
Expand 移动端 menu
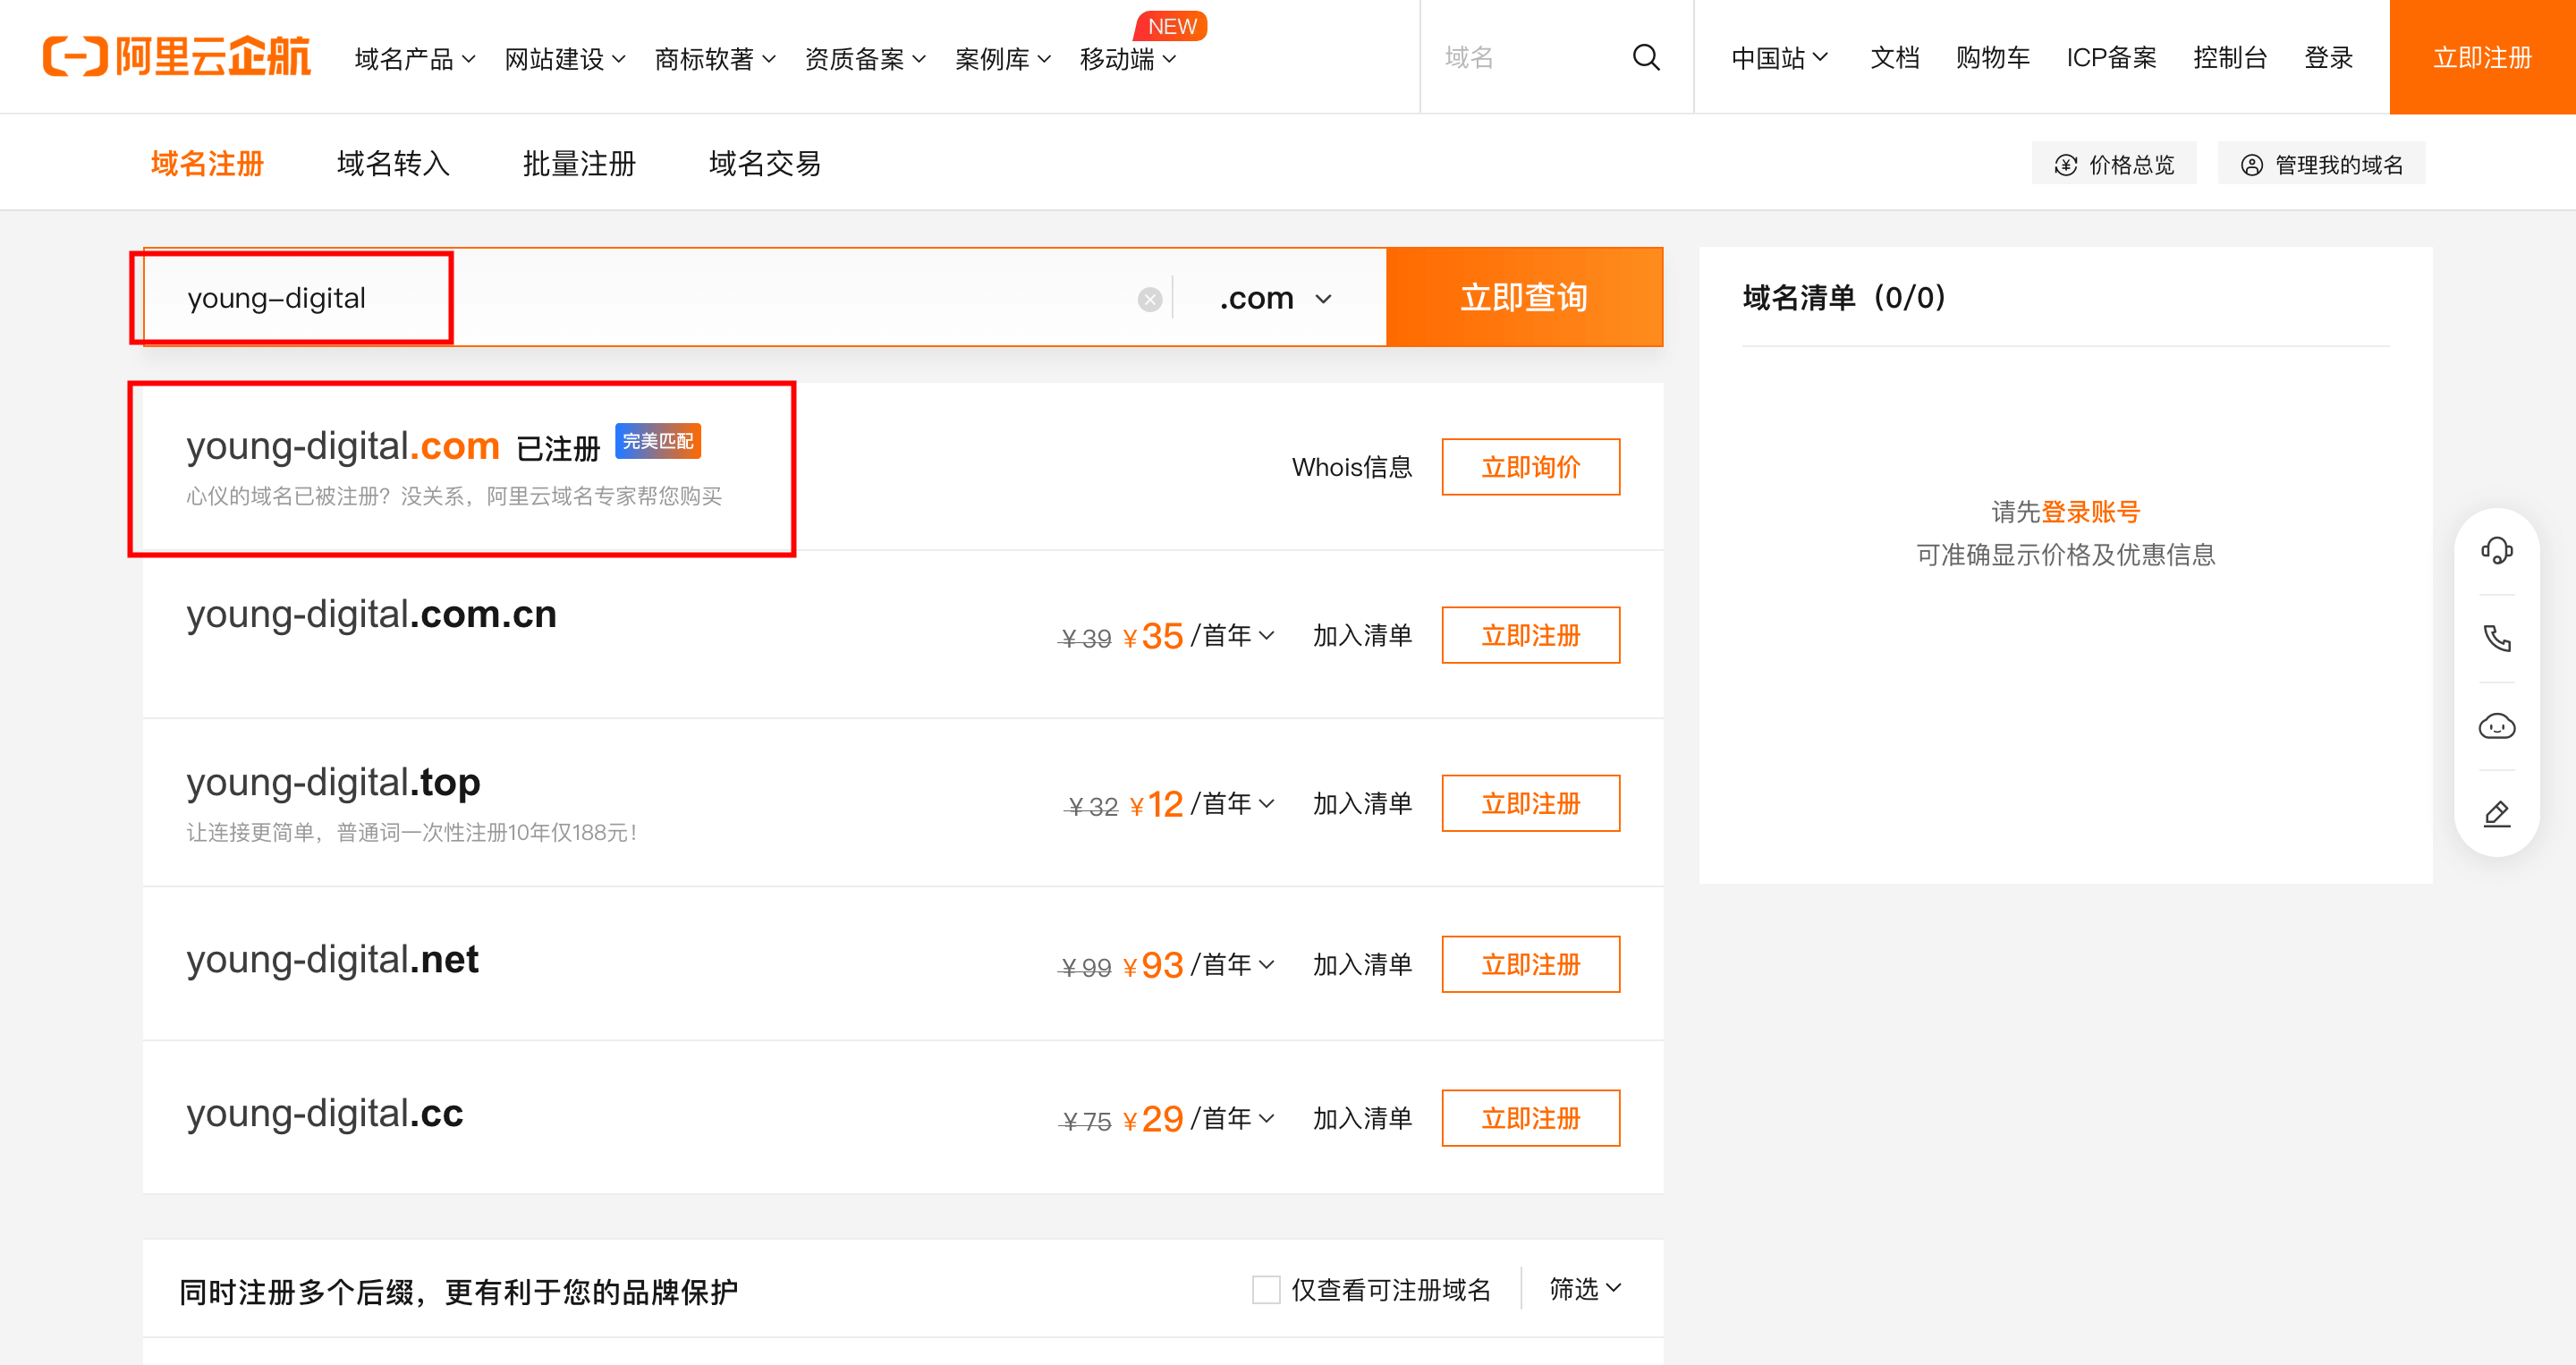click(x=1128, y=59)
